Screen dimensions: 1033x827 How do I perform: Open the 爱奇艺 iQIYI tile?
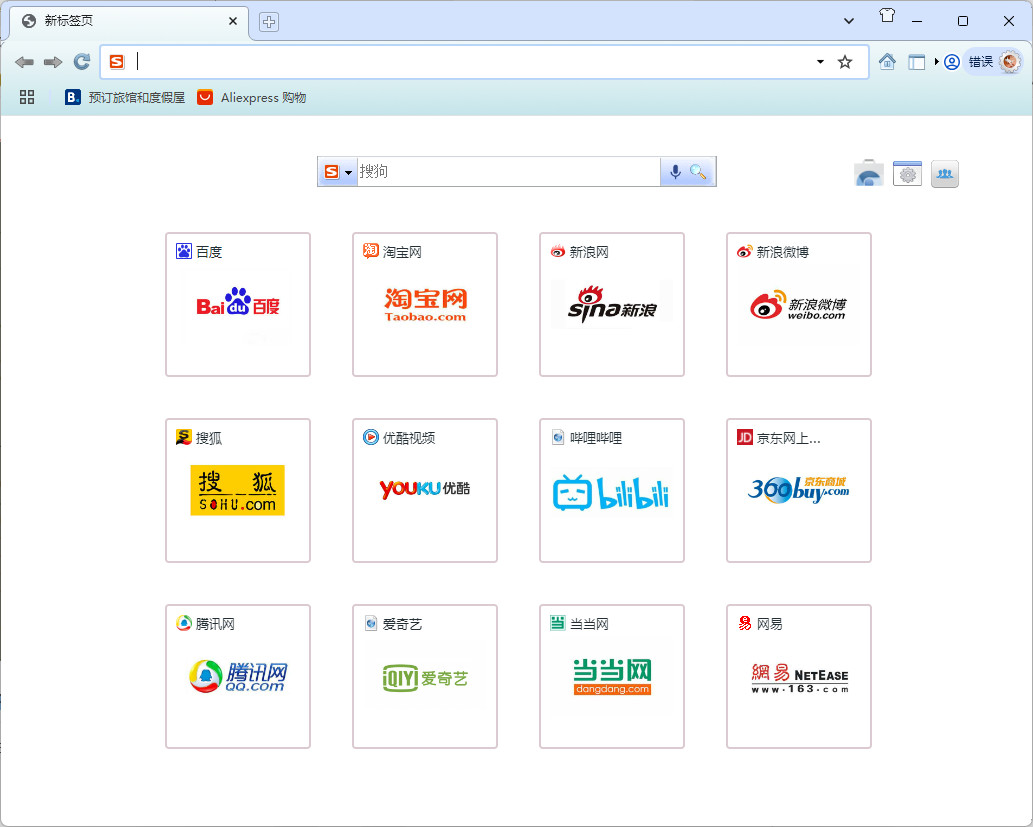[425, 676]
